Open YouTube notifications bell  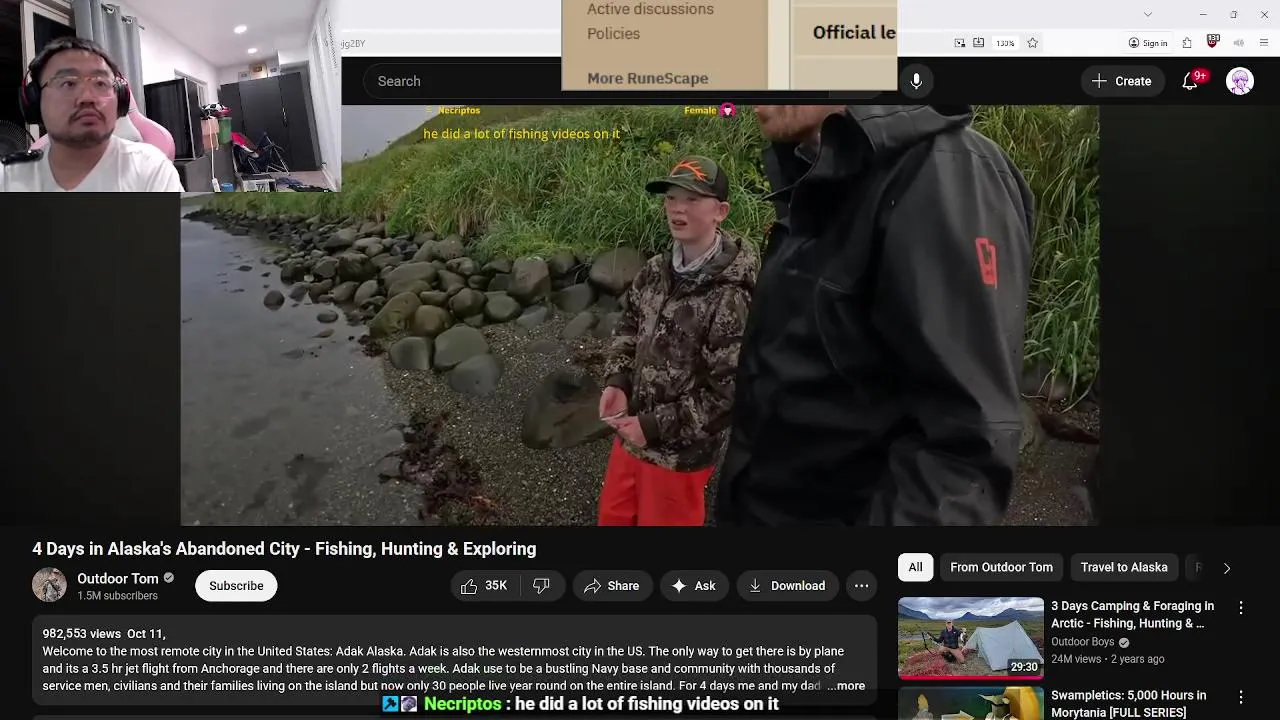coord(1190,81)
